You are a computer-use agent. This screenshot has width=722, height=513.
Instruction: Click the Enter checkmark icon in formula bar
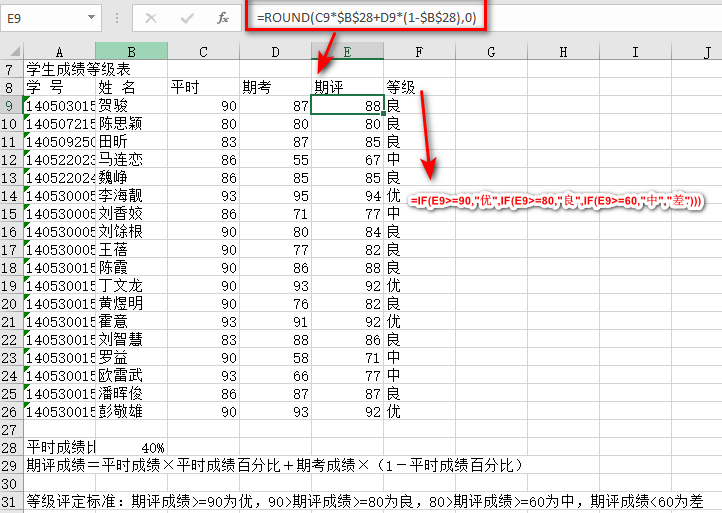[x=187, y=18]
